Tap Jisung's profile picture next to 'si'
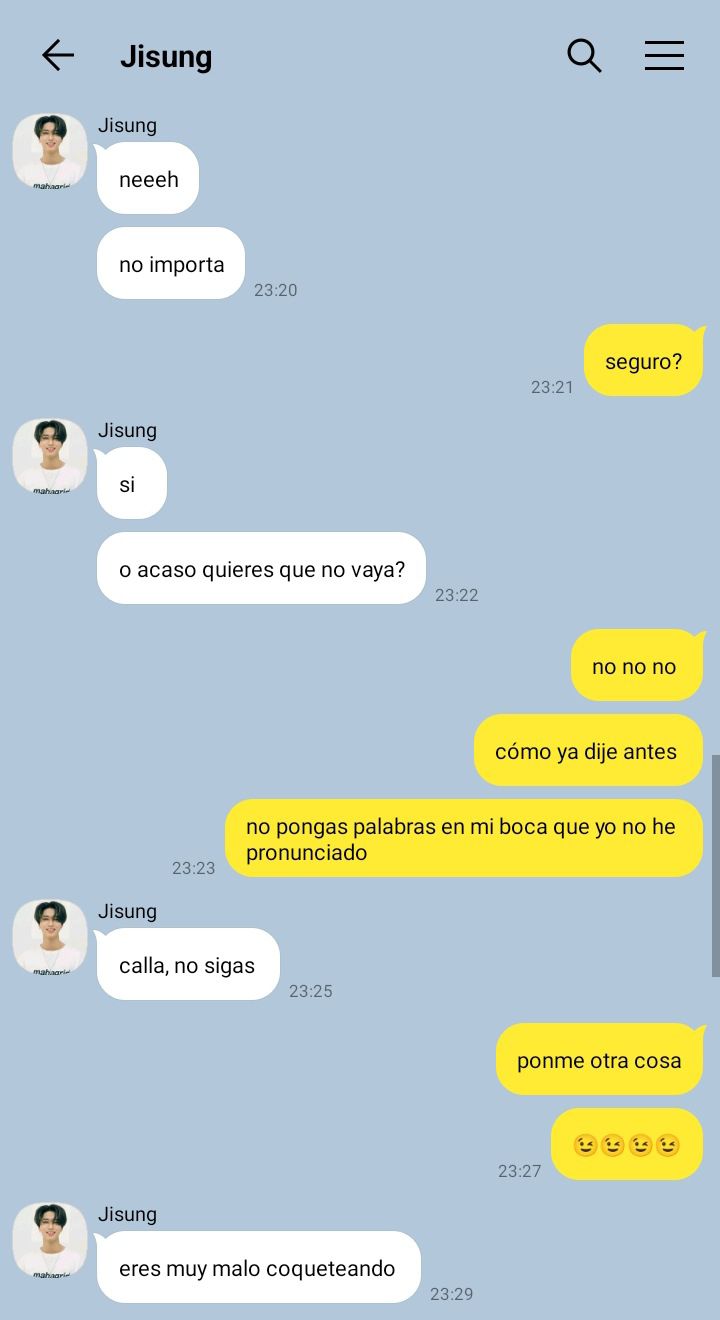The height and width of the screenshot is (1320, 720). click(50, 456)
